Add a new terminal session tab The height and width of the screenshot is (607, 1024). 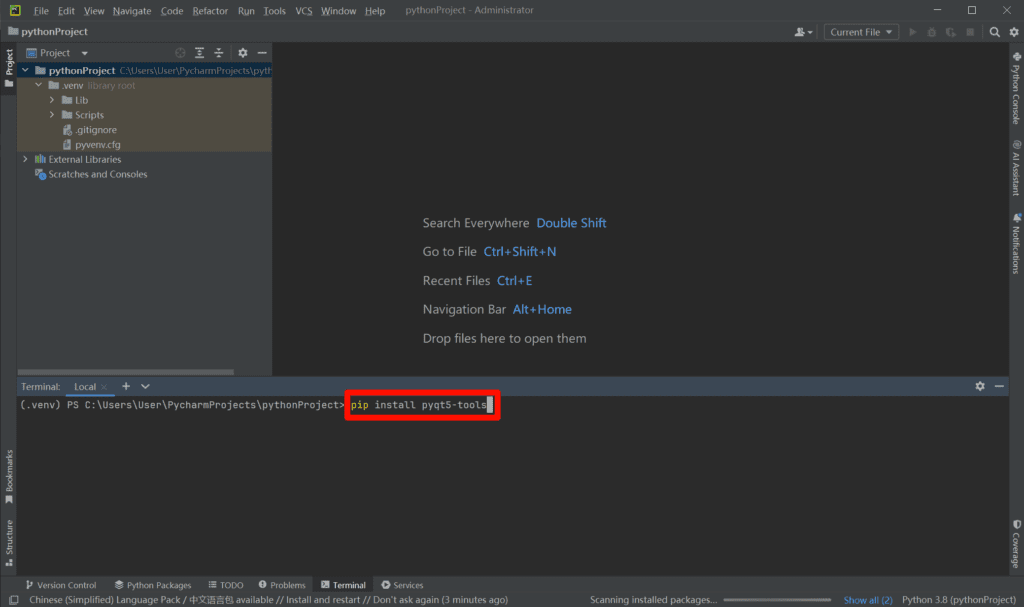126,386
